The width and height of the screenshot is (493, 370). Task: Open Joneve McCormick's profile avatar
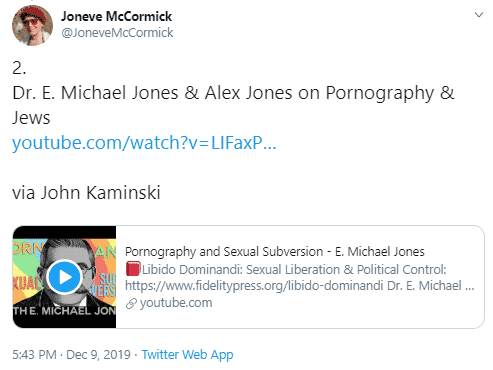tap(32, 25)
